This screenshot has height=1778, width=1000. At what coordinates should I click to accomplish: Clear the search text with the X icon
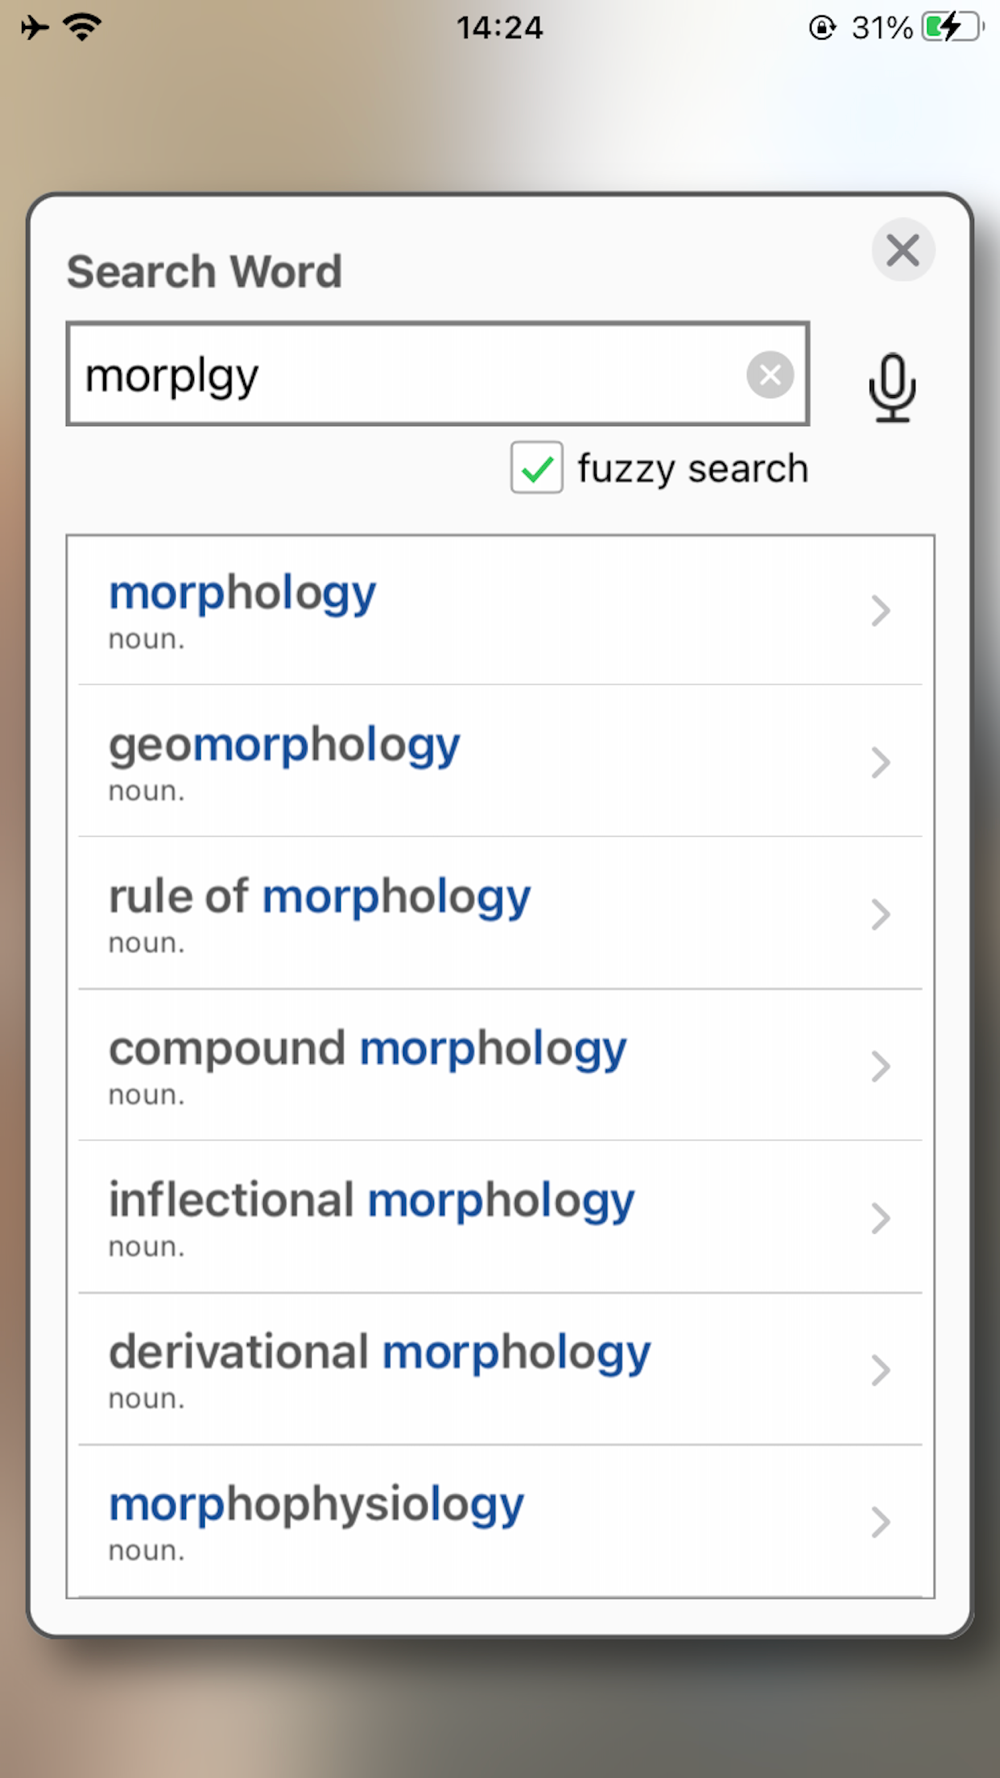pos(770,375)
